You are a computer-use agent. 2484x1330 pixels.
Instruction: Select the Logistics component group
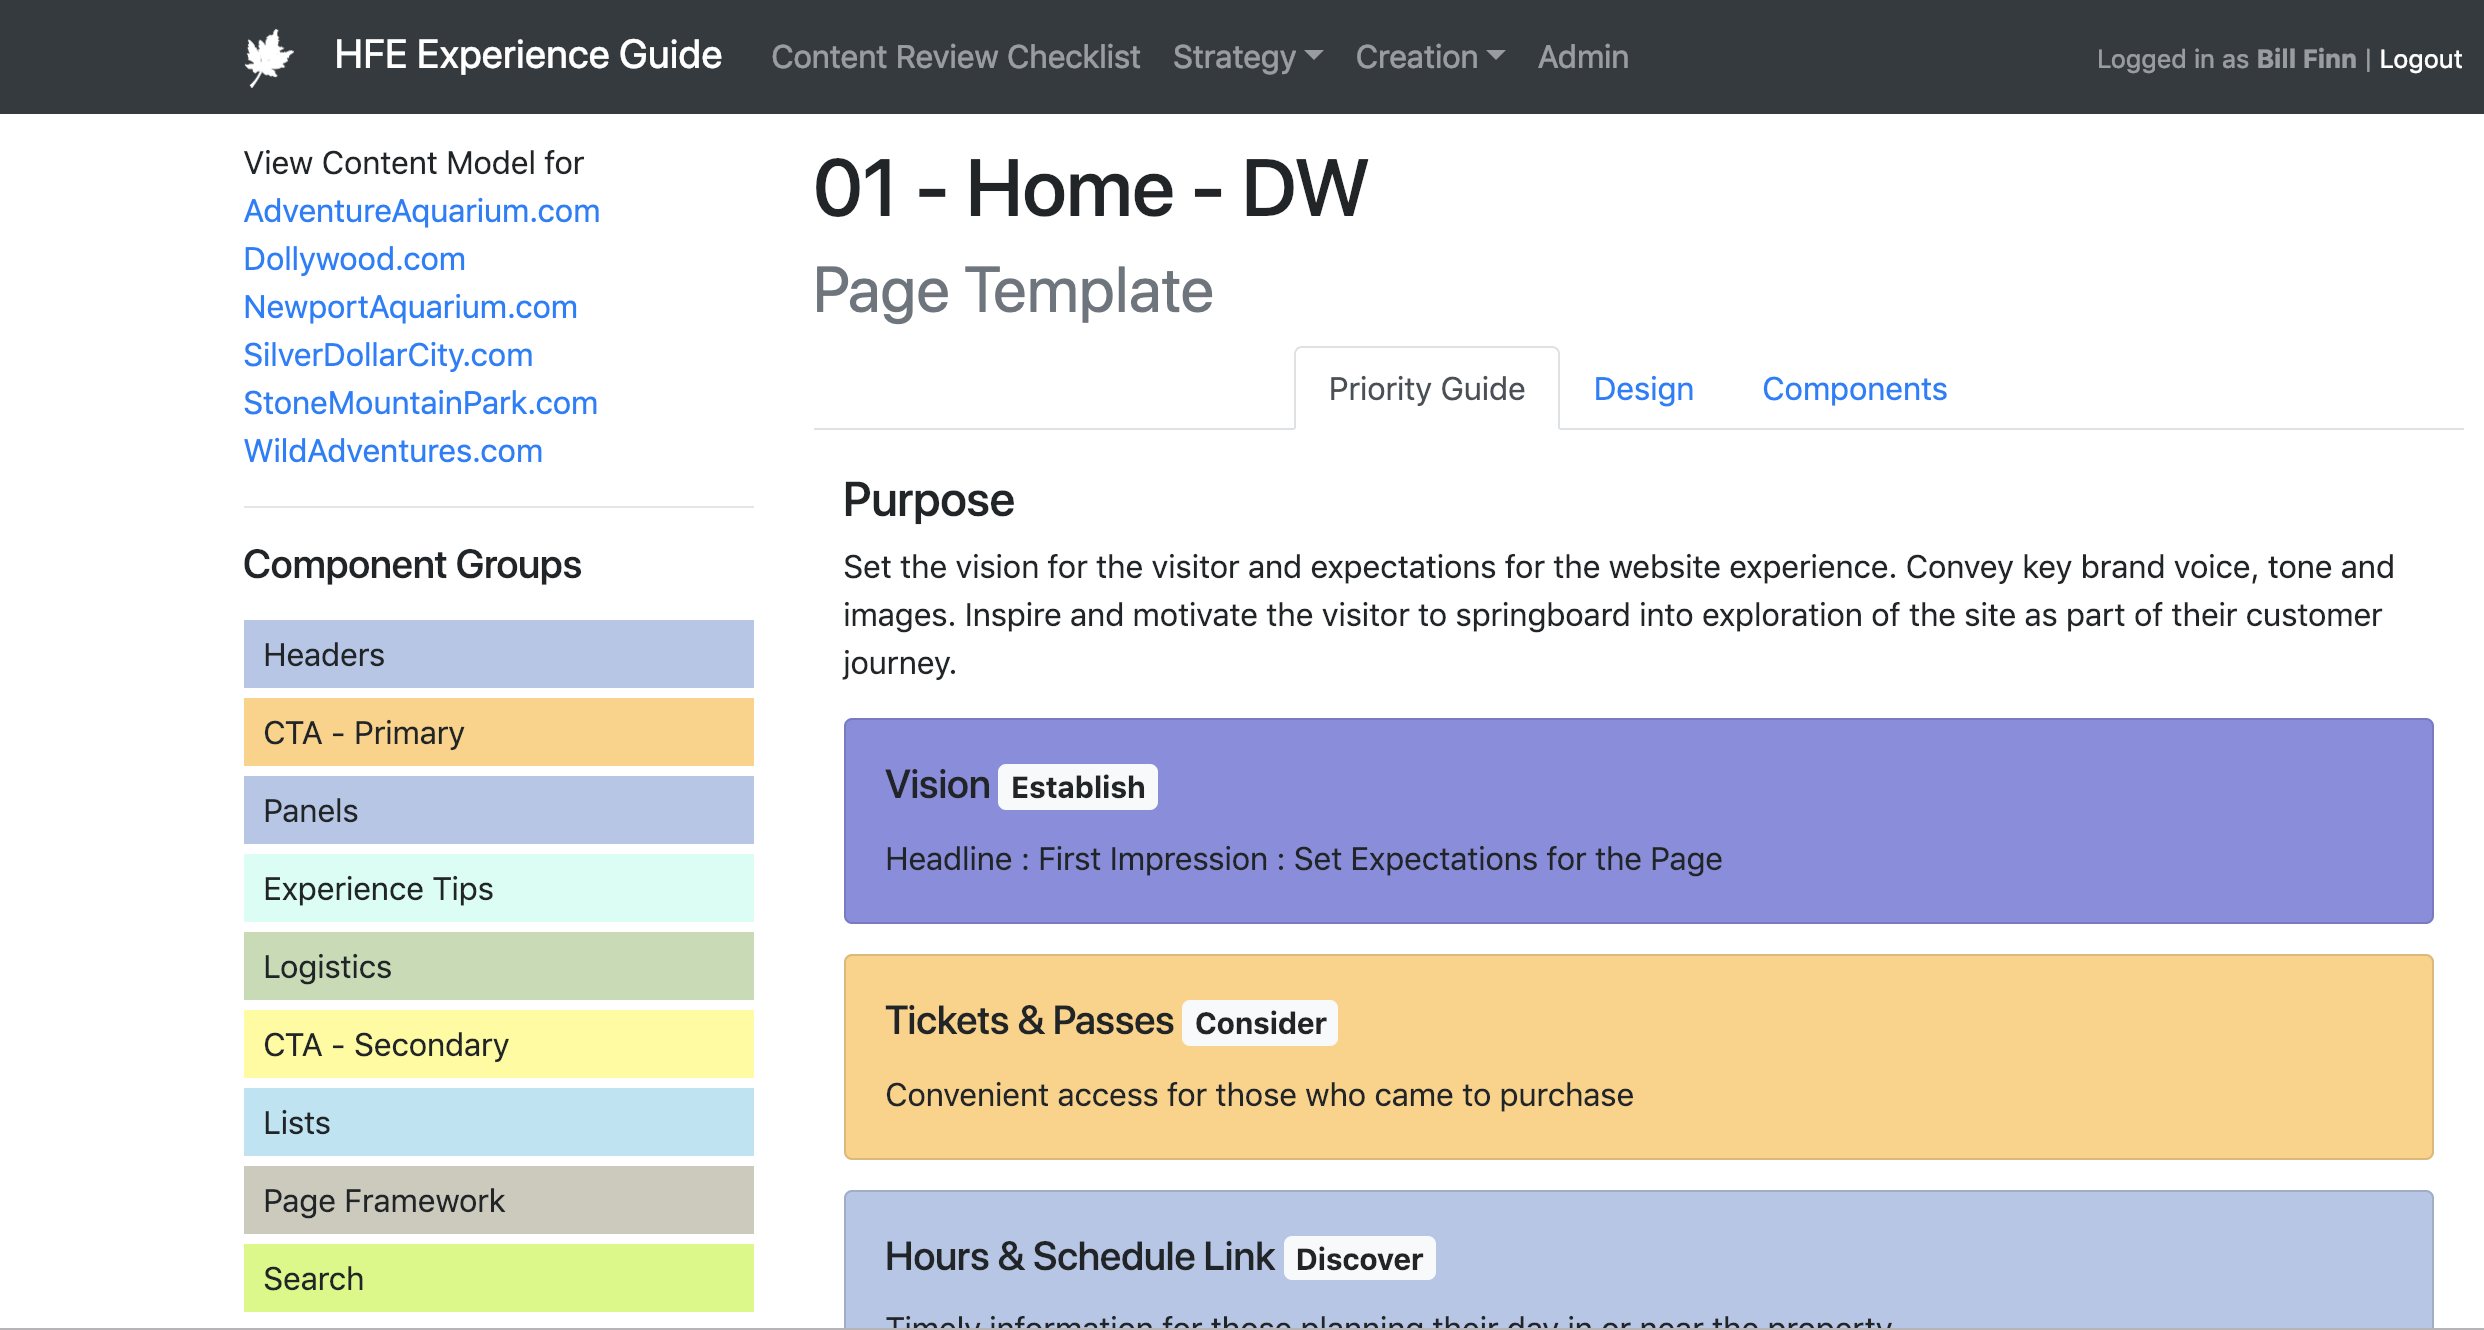[499, 966]
